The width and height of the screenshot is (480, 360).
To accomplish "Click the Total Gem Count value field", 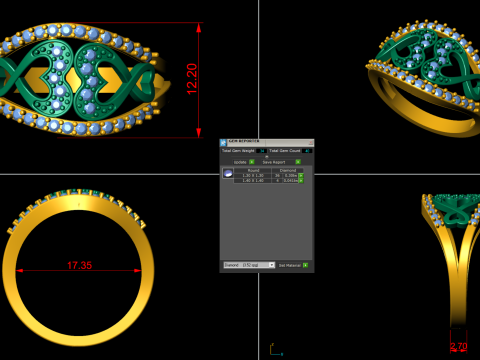I will (307, 151).
